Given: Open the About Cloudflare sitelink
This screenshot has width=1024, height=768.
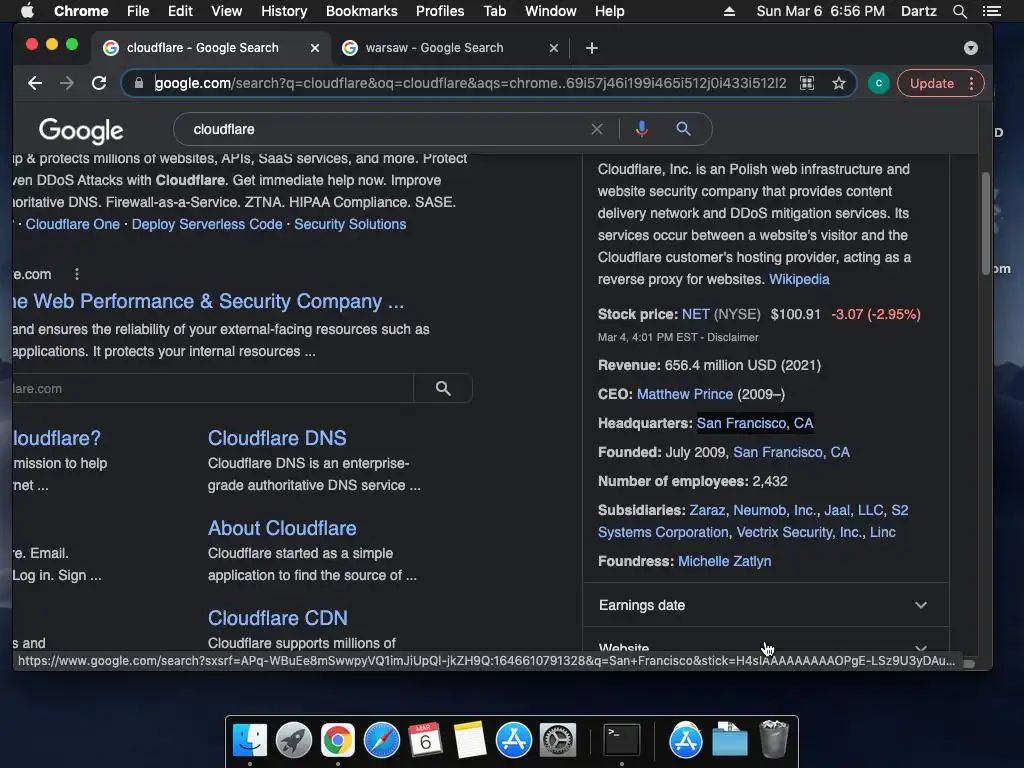Looking at the screenshot, I should [x=282, y=528].
